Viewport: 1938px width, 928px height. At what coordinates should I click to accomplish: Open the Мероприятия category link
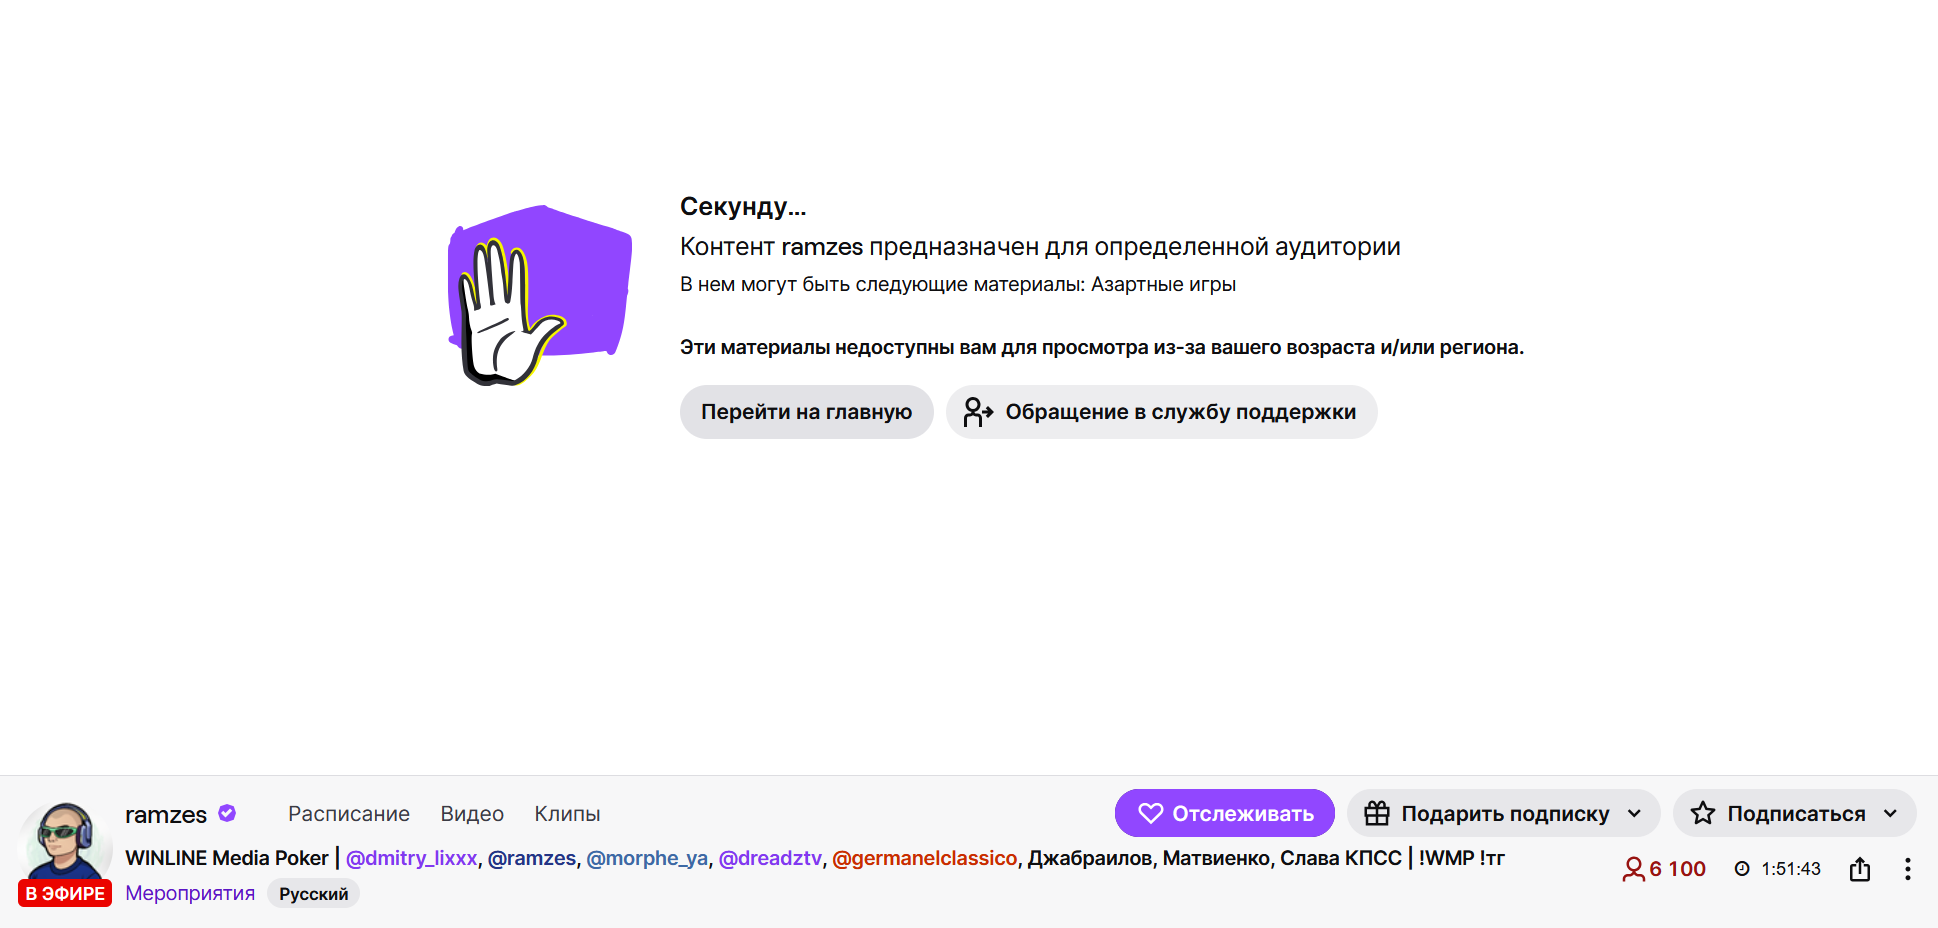pyautogui.click(x=190, y=893)
